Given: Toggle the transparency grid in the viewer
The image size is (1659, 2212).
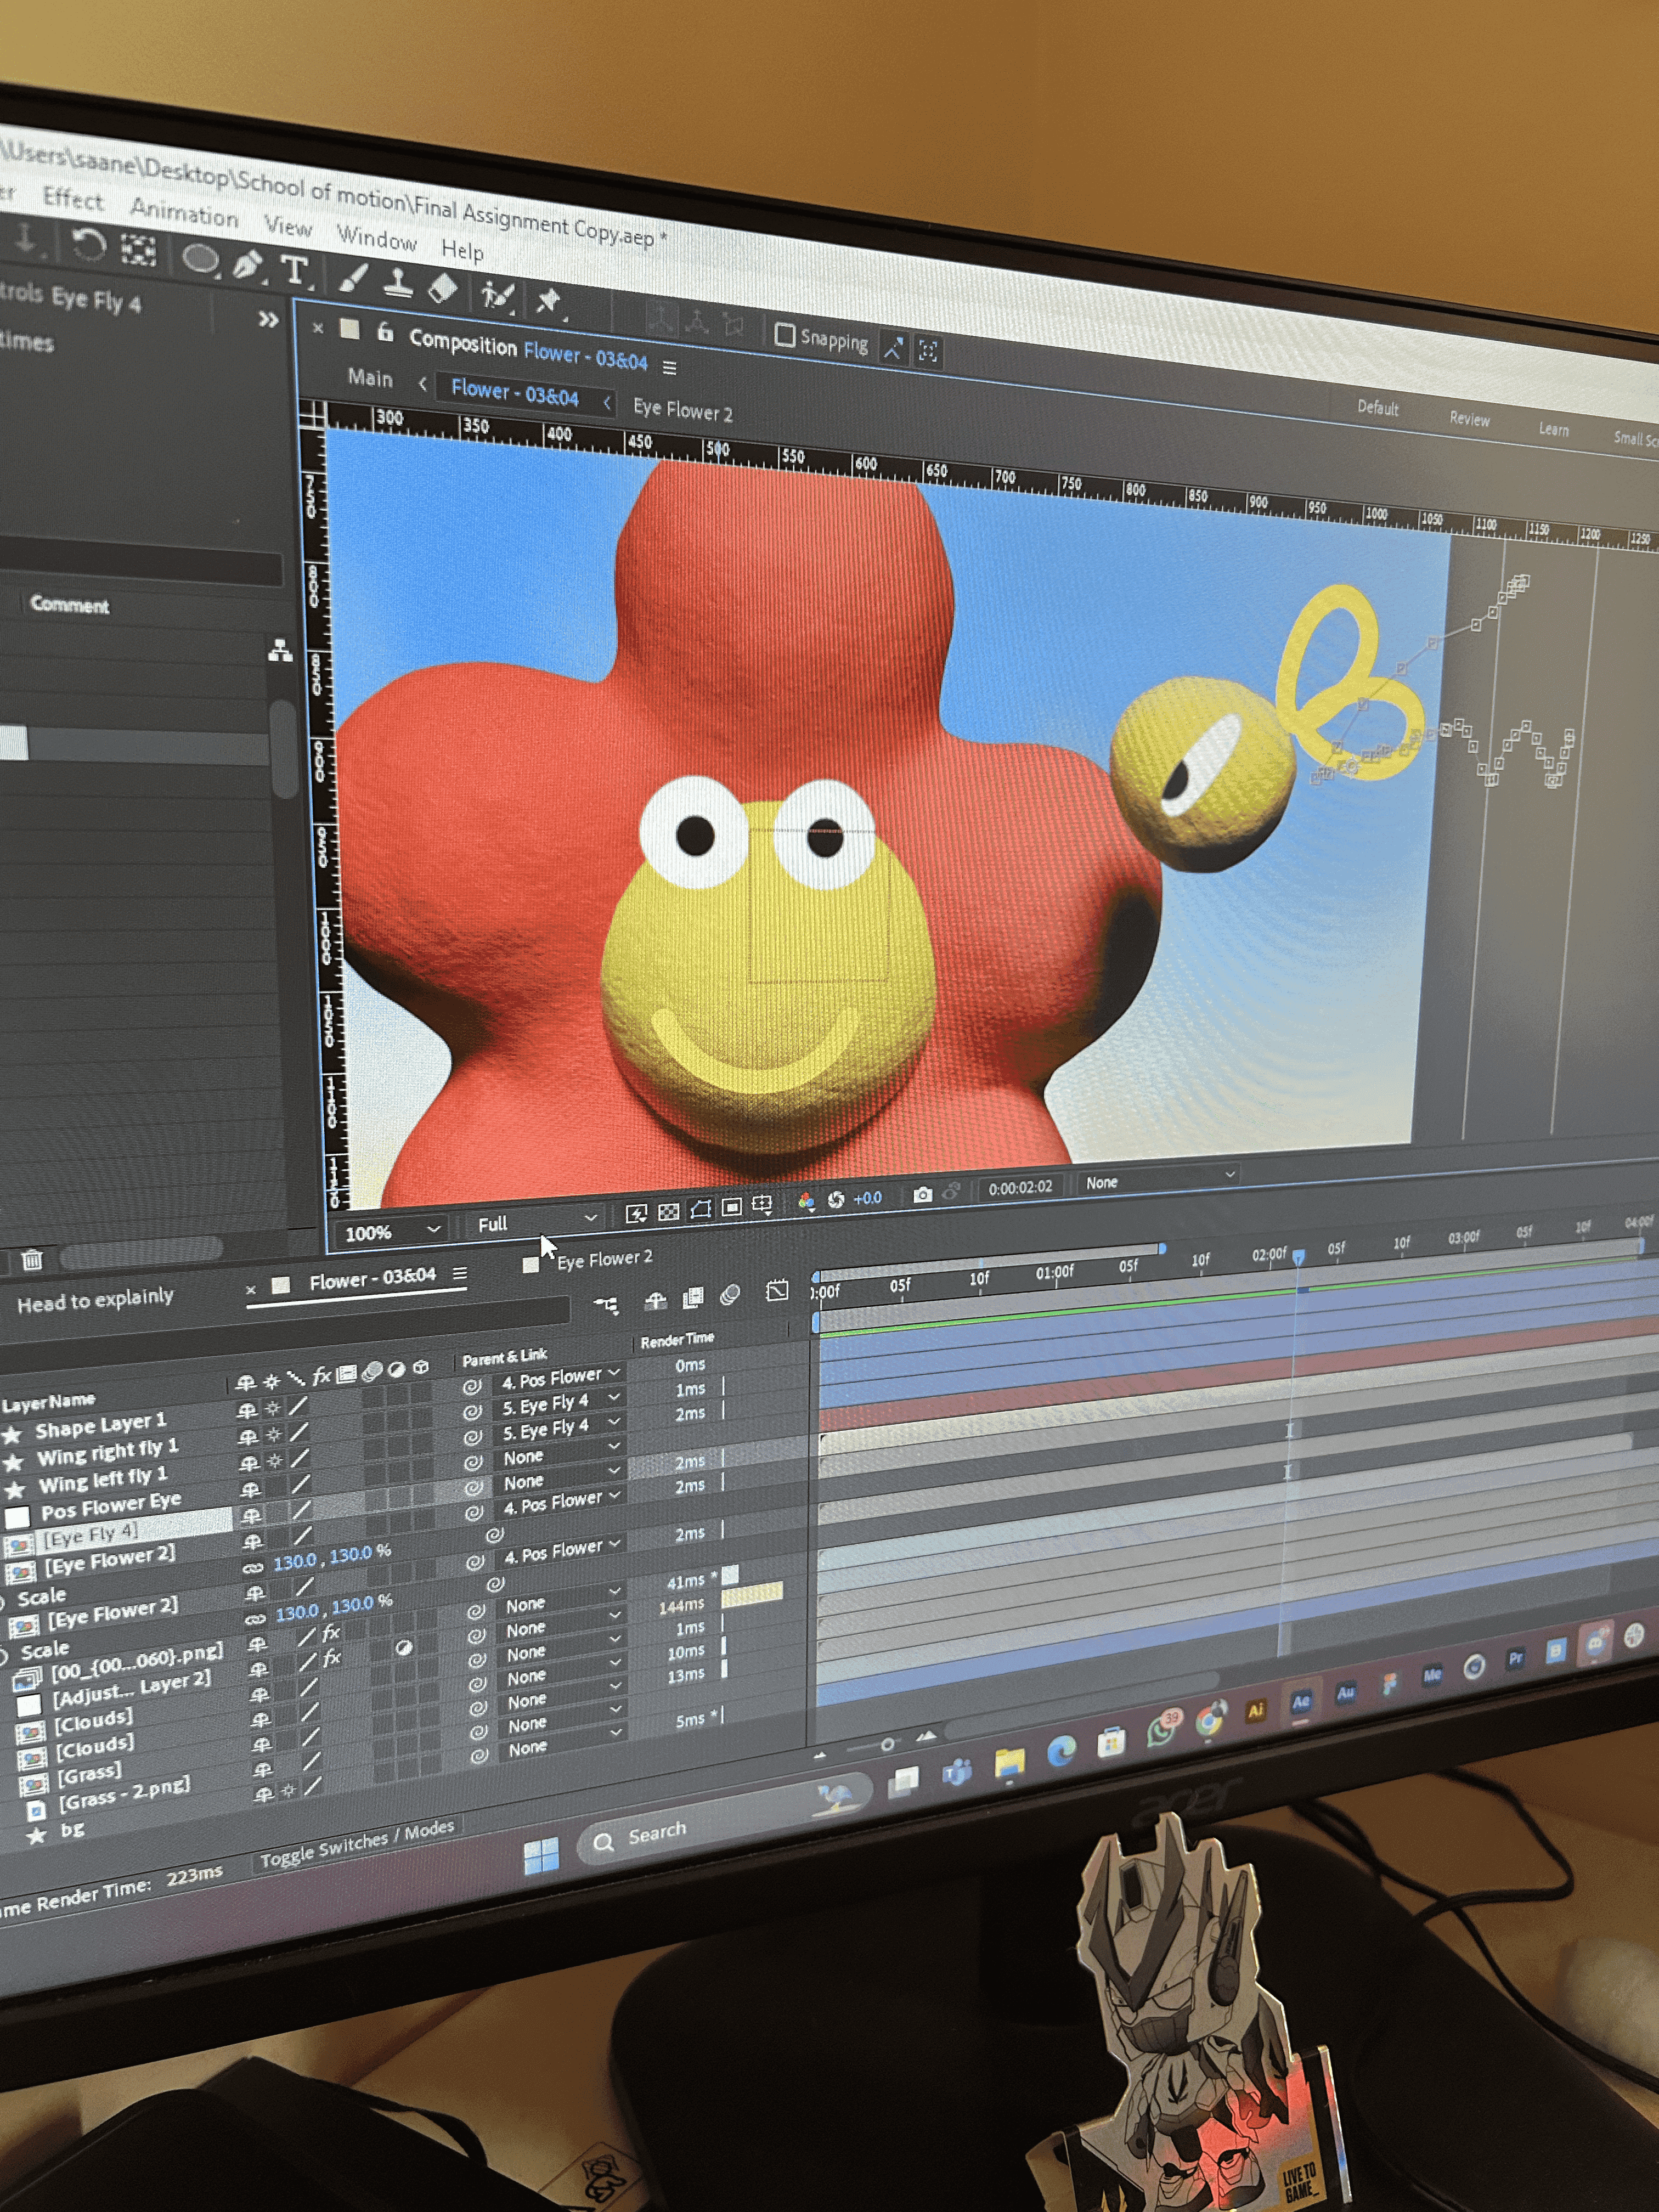Looking at the screenshot, I should [669, 1212].
